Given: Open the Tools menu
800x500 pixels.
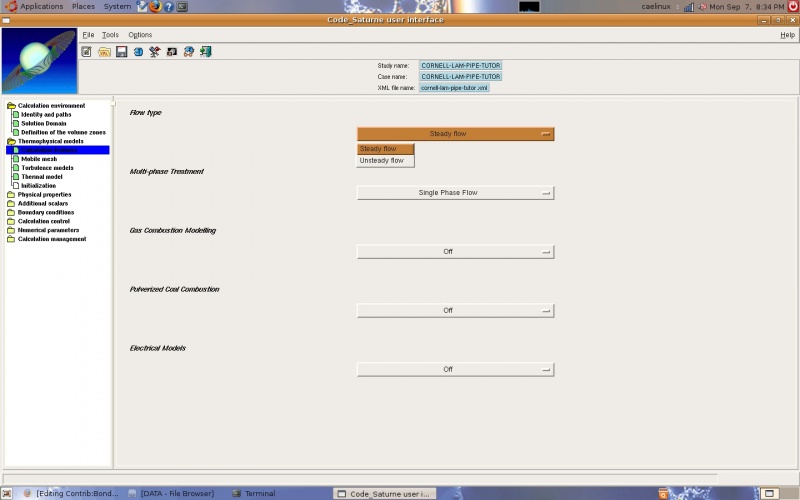Looking at the screenshot, I should pyautogui.click(x=110, y=35).
